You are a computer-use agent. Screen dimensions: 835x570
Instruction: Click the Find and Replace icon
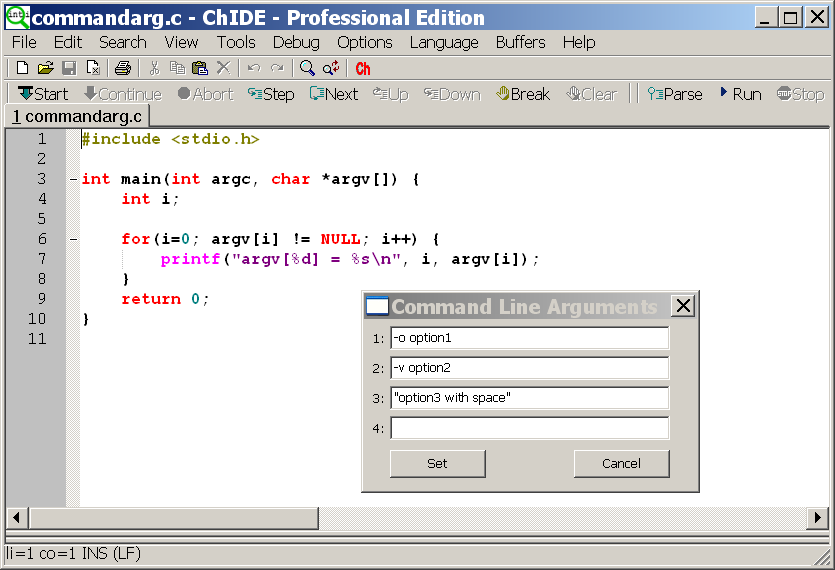tap(331, 68)
